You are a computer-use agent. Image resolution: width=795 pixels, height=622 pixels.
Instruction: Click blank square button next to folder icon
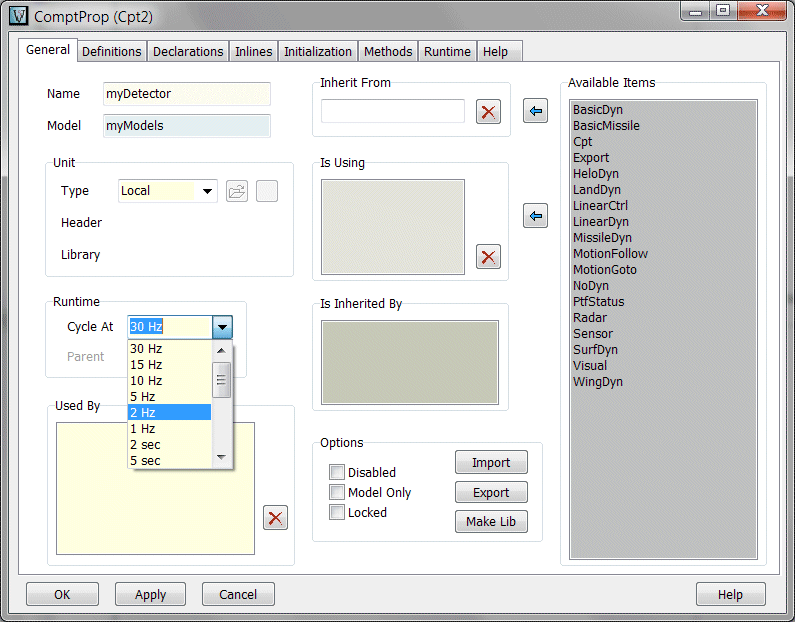click(x=267, y=191)
